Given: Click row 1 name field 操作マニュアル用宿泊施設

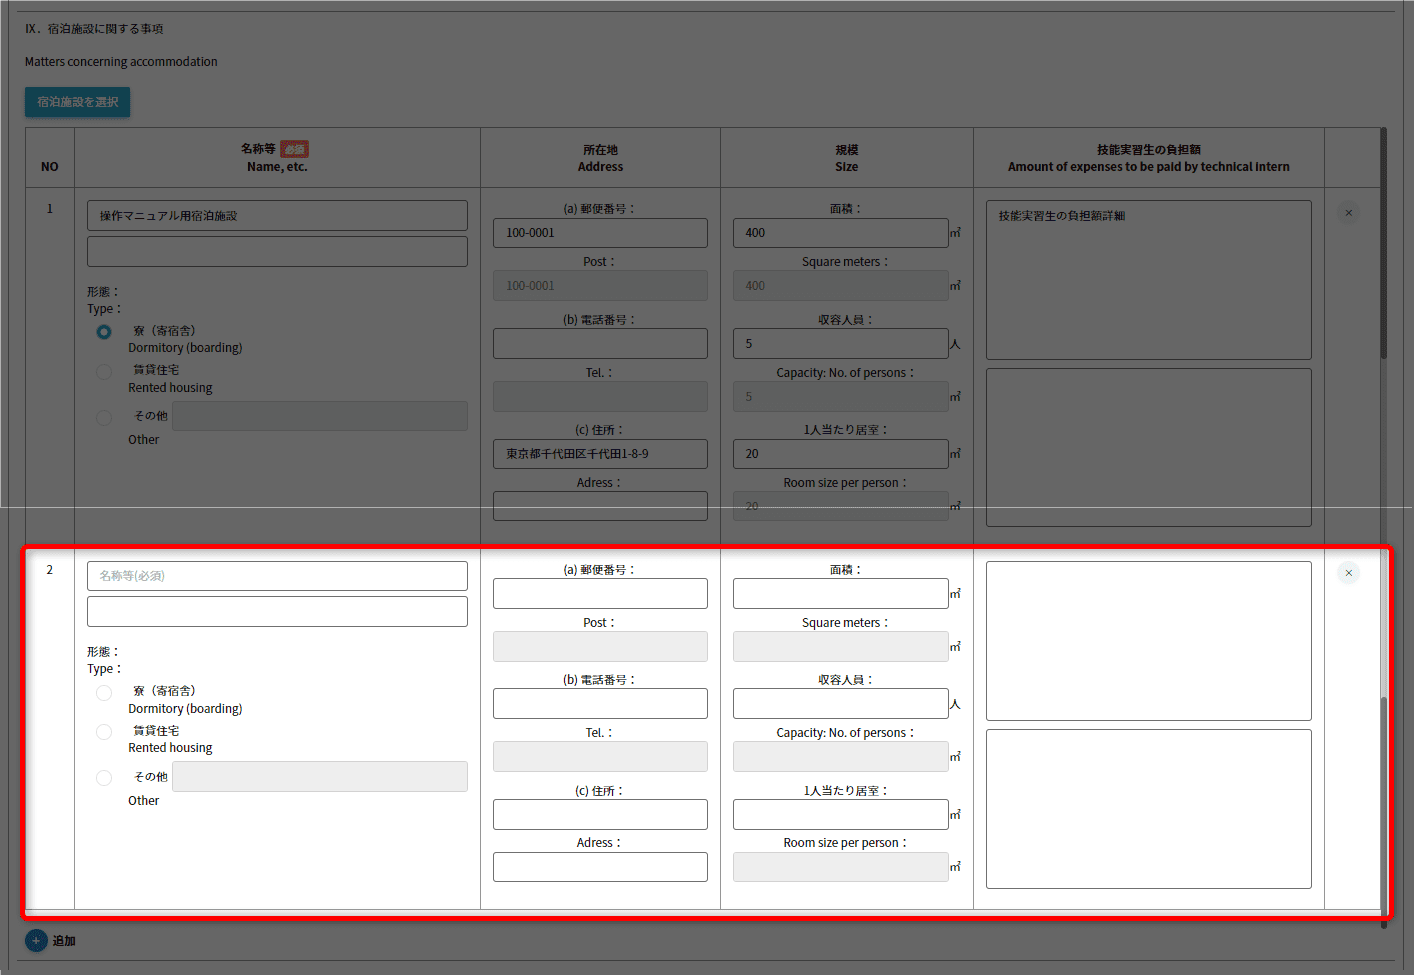Looking at the screenshot, I should 277,216.
